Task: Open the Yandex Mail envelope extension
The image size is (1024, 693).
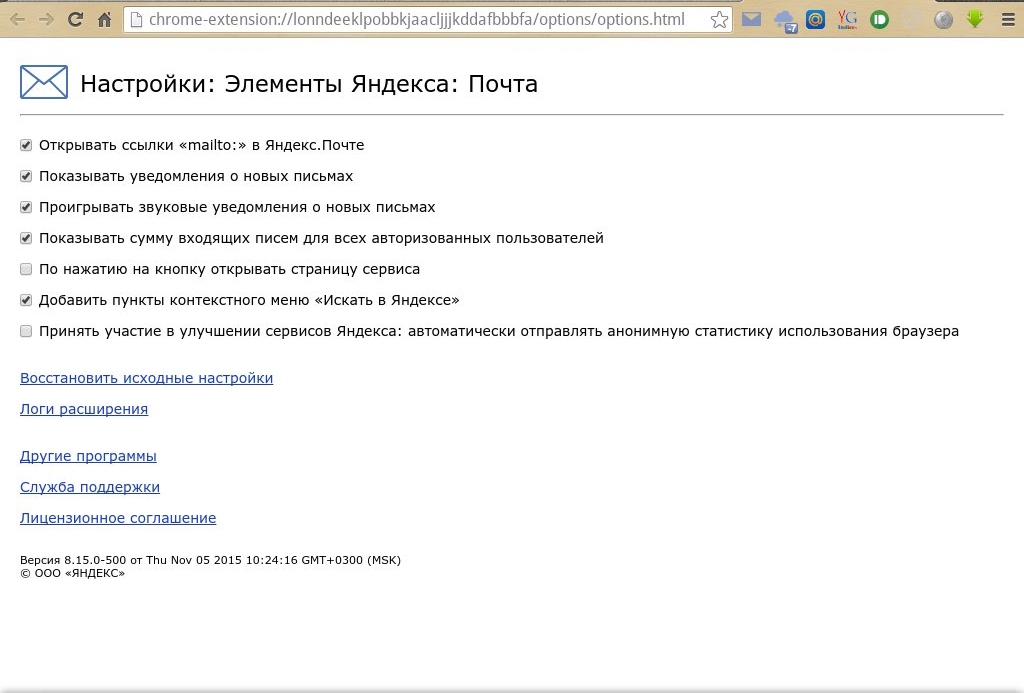Action: [752, 20]
